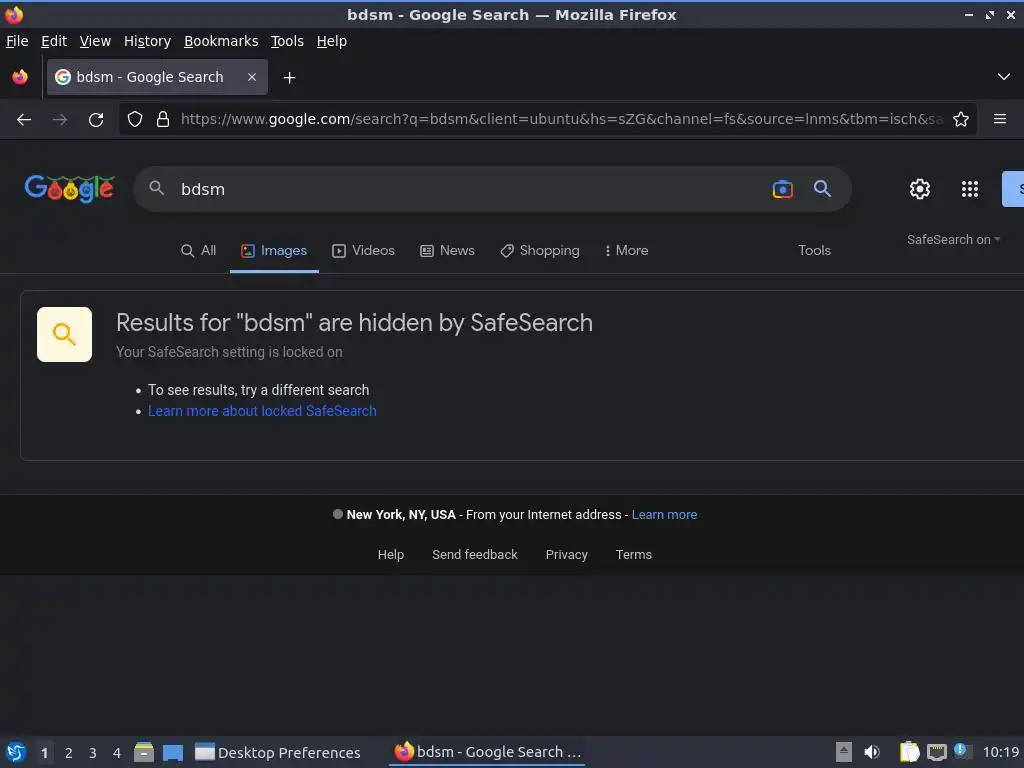Click the 10:19 clock in the taskbar
Viewport: 1024px width, 768px height.
1001,752
